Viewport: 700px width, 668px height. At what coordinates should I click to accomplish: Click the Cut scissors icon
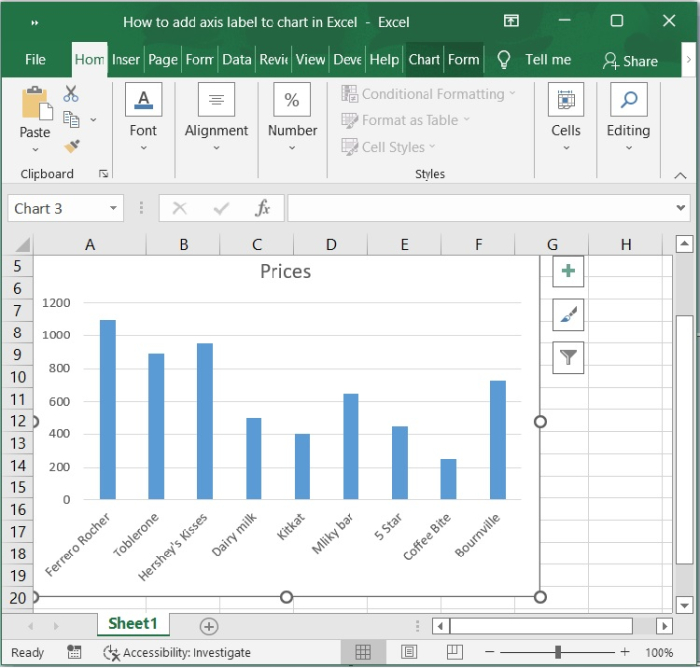pyautogui.click(x=71, y=94)
